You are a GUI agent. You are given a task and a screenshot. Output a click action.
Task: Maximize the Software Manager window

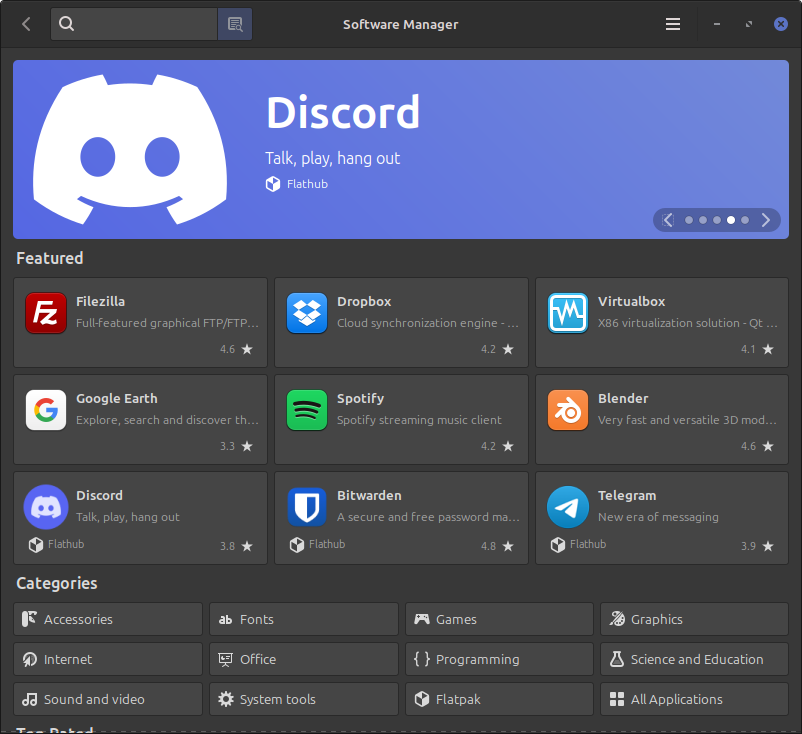tap(749, 24)
